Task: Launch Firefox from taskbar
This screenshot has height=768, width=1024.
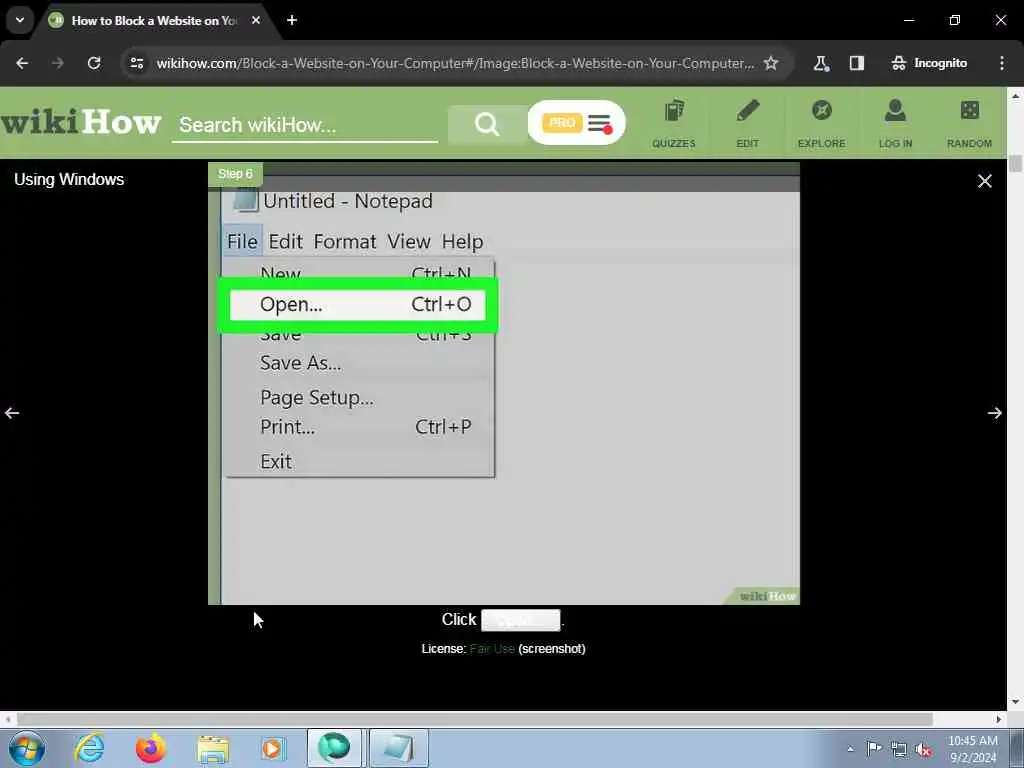Action: point(151,748)
